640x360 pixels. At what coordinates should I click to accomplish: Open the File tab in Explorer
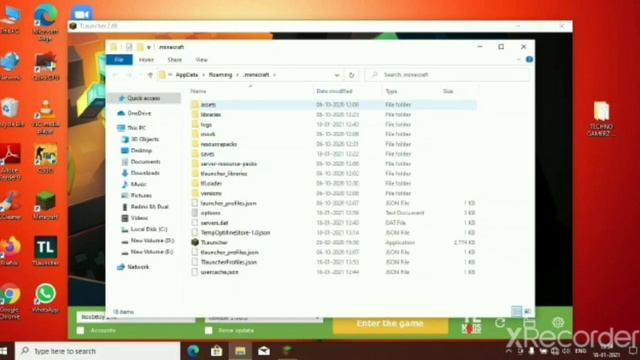(x=119, y=60)
